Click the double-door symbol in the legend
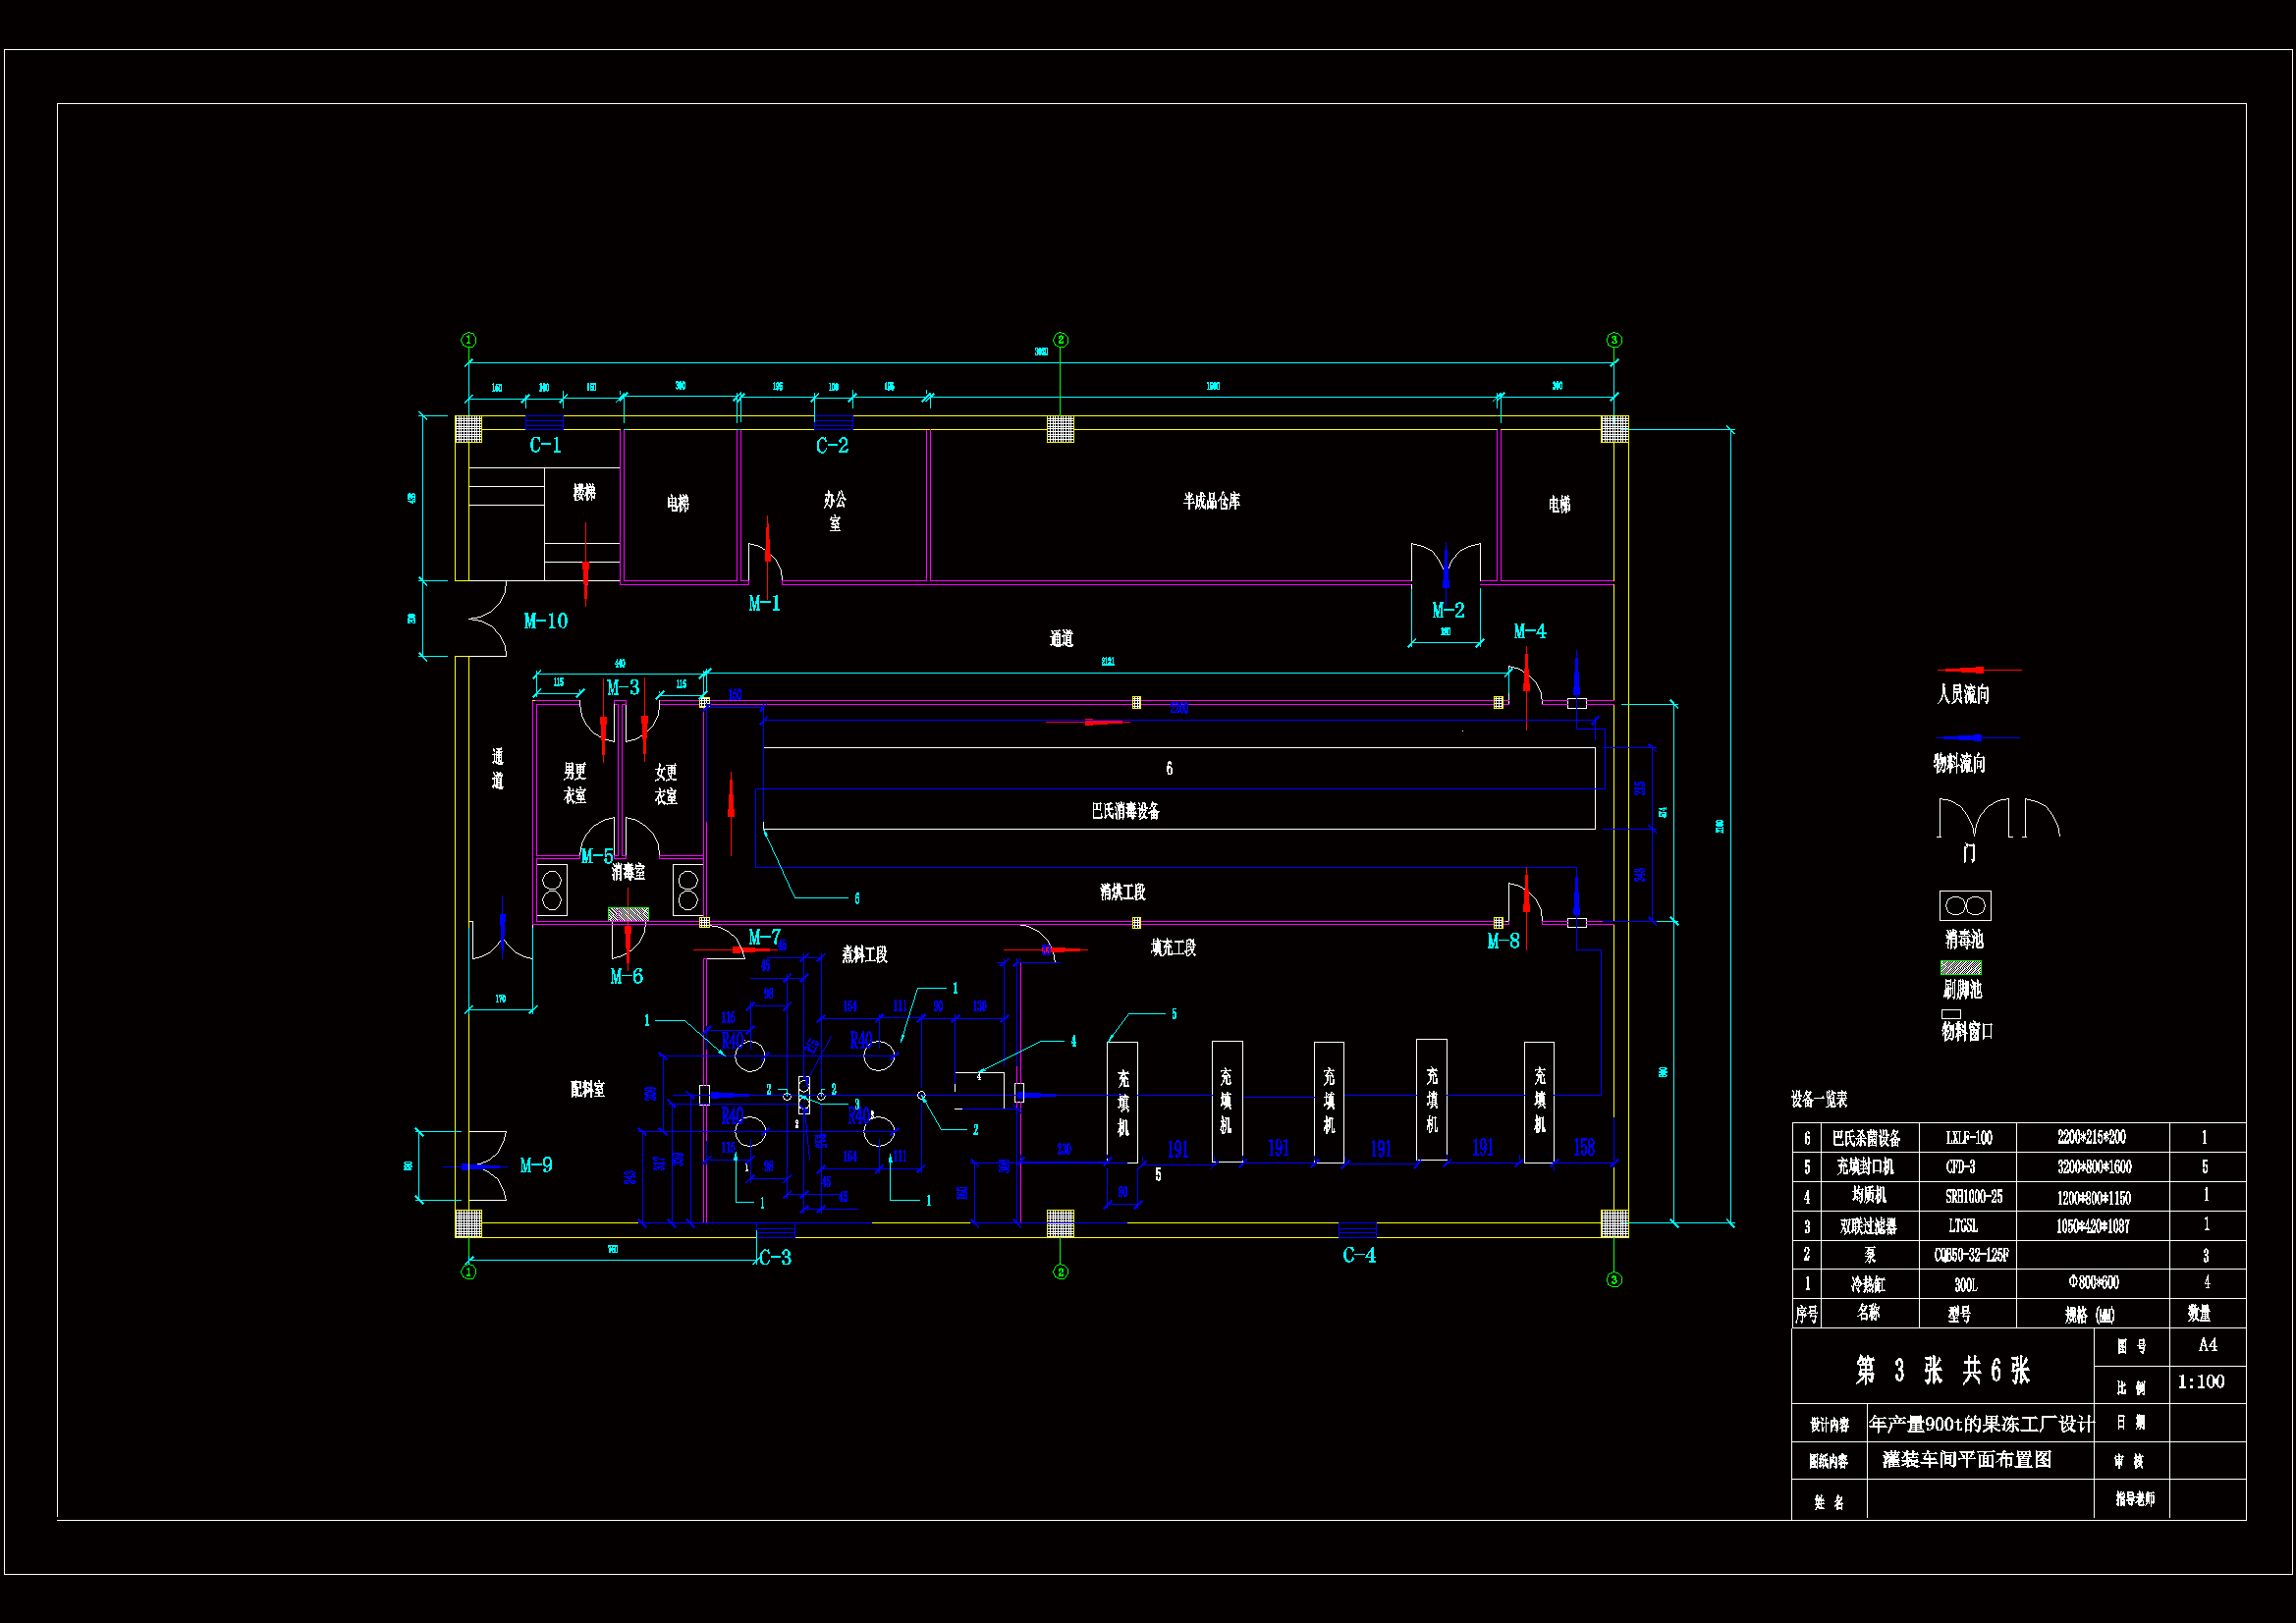Image resolution: width=2296 pixels, height=1623 pixels. coord(1973,819)
